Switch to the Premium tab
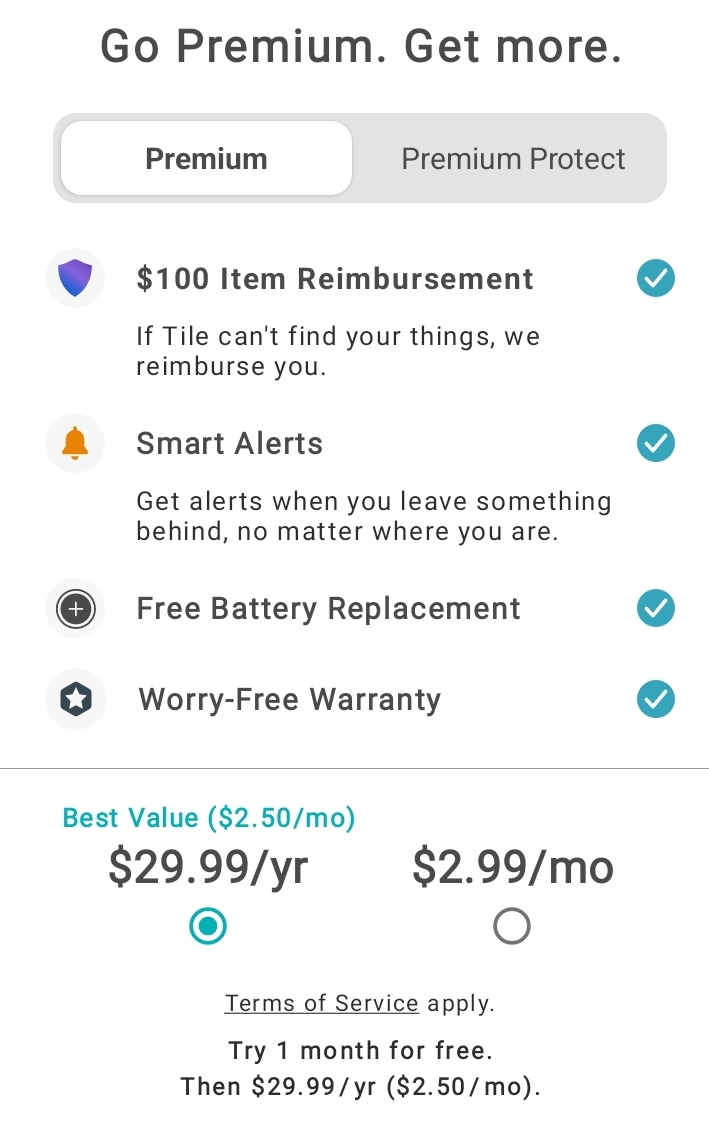The width and height of the screenshot is (709, 1136). (x=206, y=159)
